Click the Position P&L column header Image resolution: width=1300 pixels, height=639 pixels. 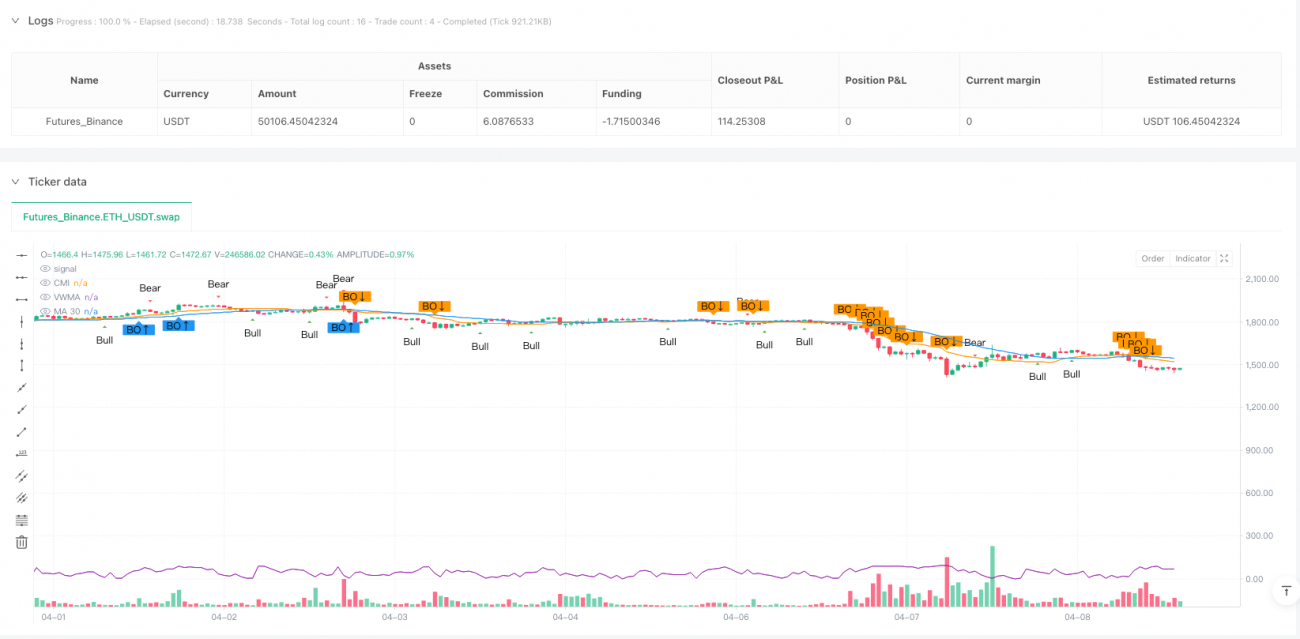tap(878, 80)
